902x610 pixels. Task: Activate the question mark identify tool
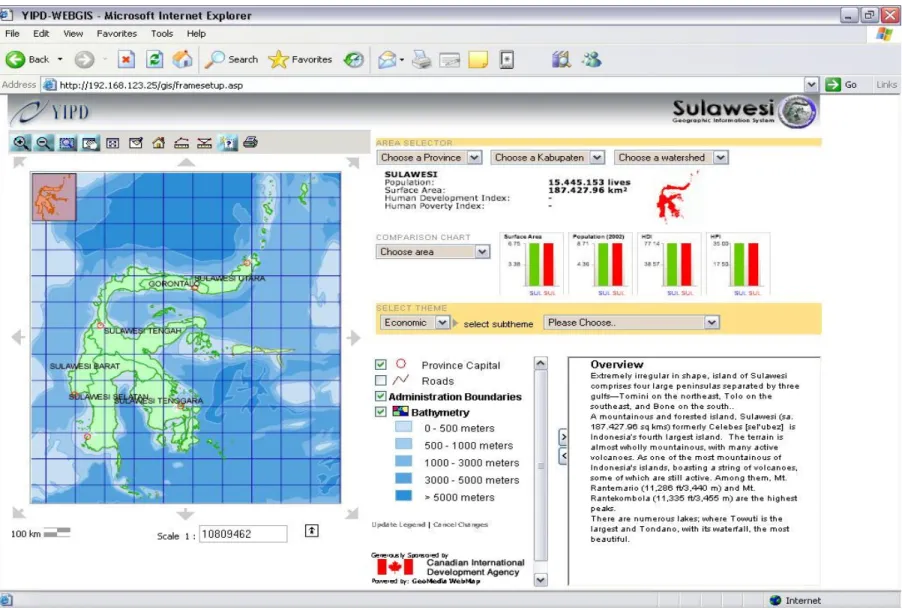(228, 143)
